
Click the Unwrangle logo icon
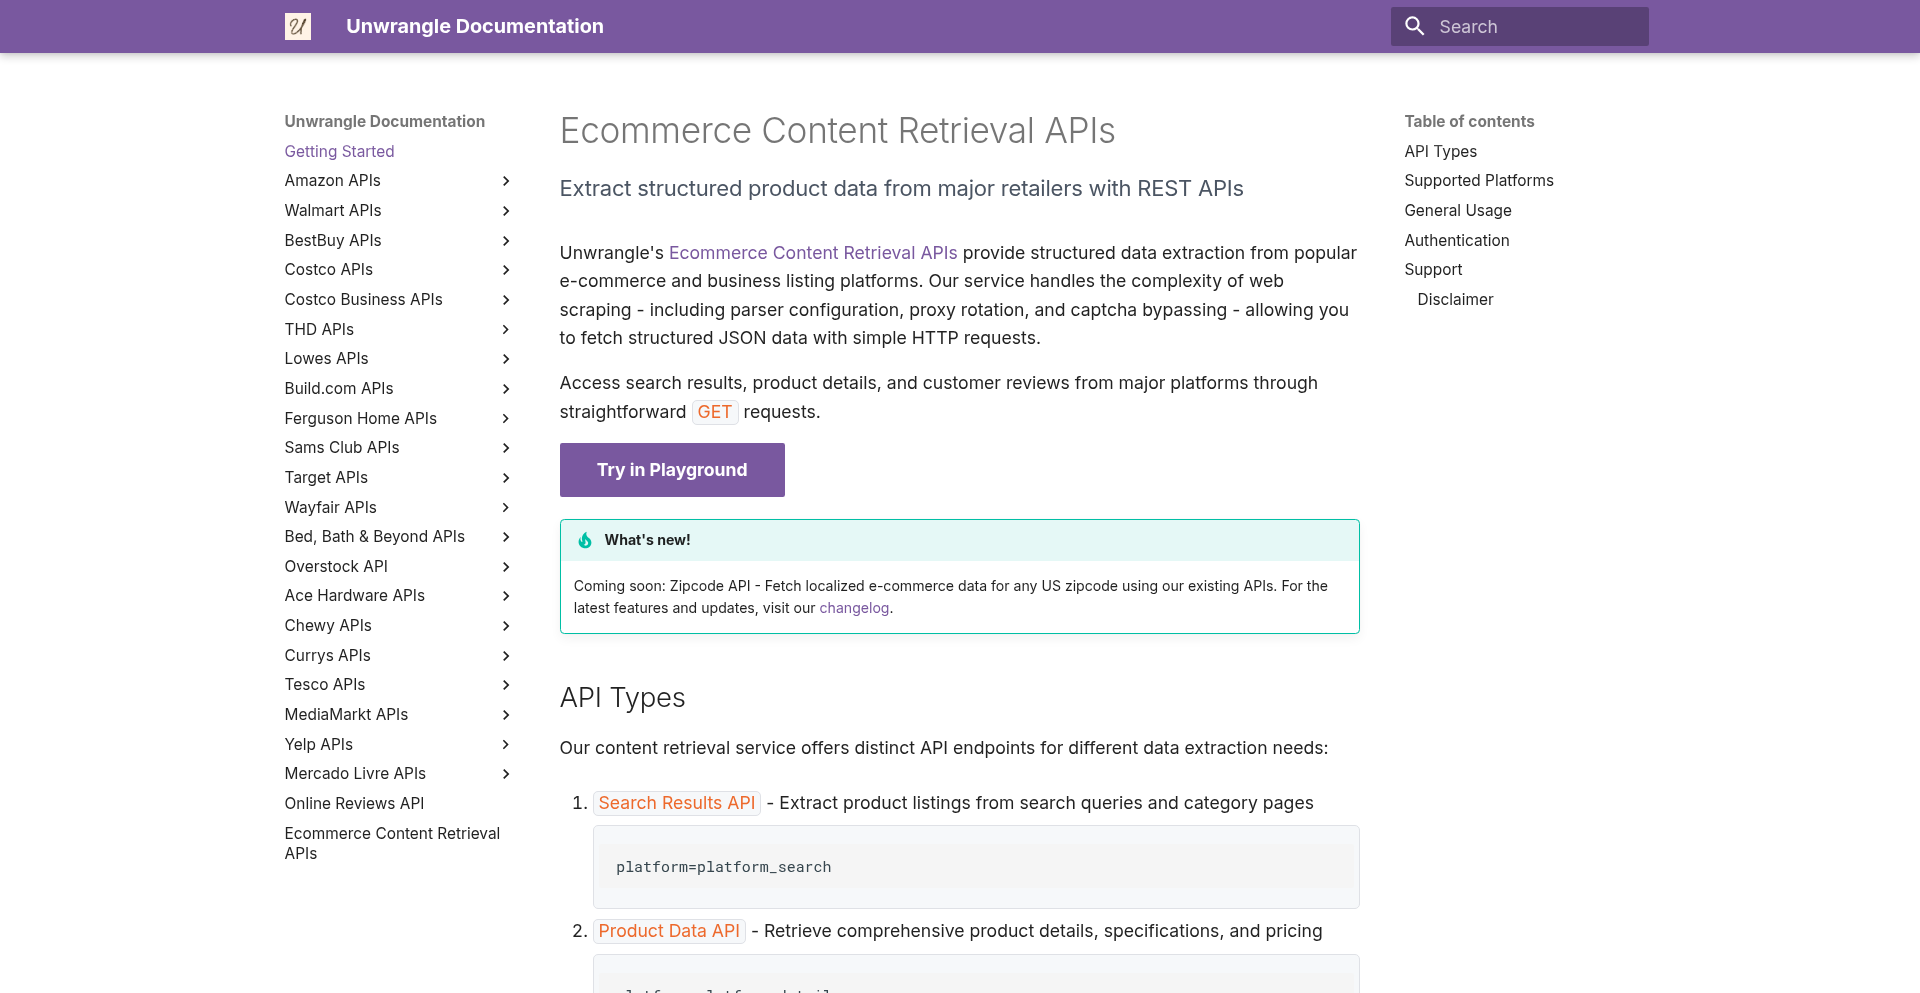pos(297,26)
